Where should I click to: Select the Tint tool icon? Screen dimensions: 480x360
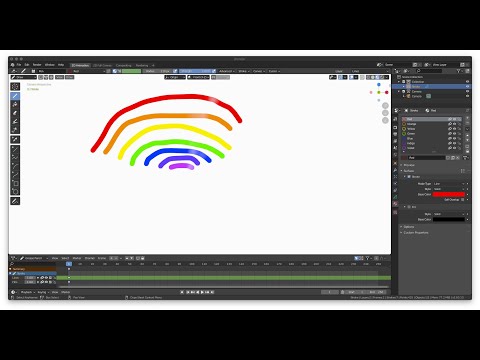coord(15,121)
